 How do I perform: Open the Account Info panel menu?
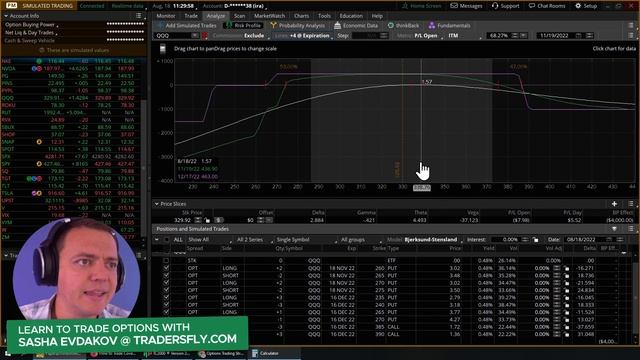(x=139, y=16)
